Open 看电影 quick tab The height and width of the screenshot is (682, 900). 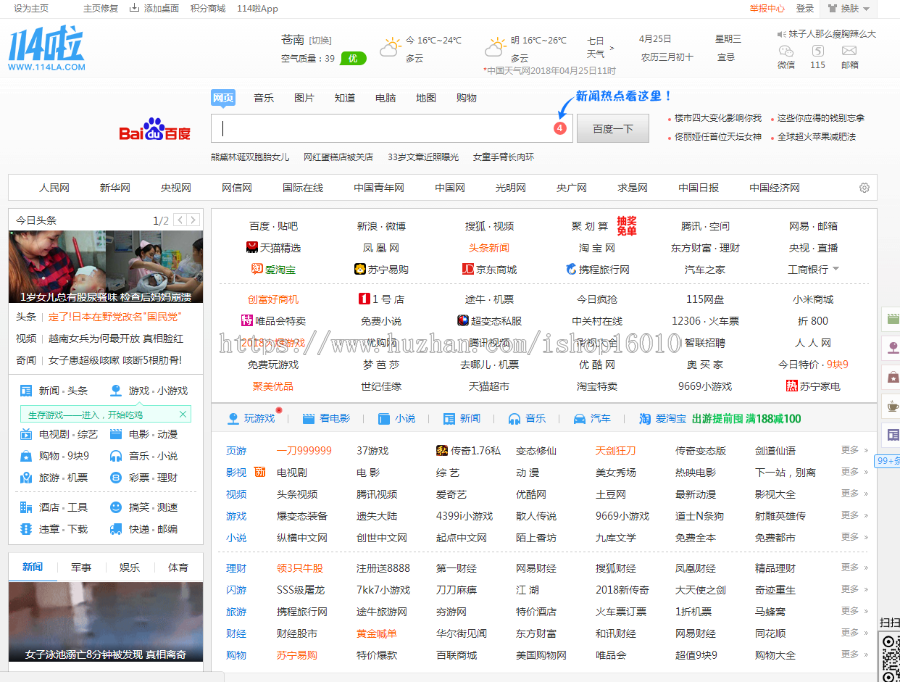(x=327, y=418)
